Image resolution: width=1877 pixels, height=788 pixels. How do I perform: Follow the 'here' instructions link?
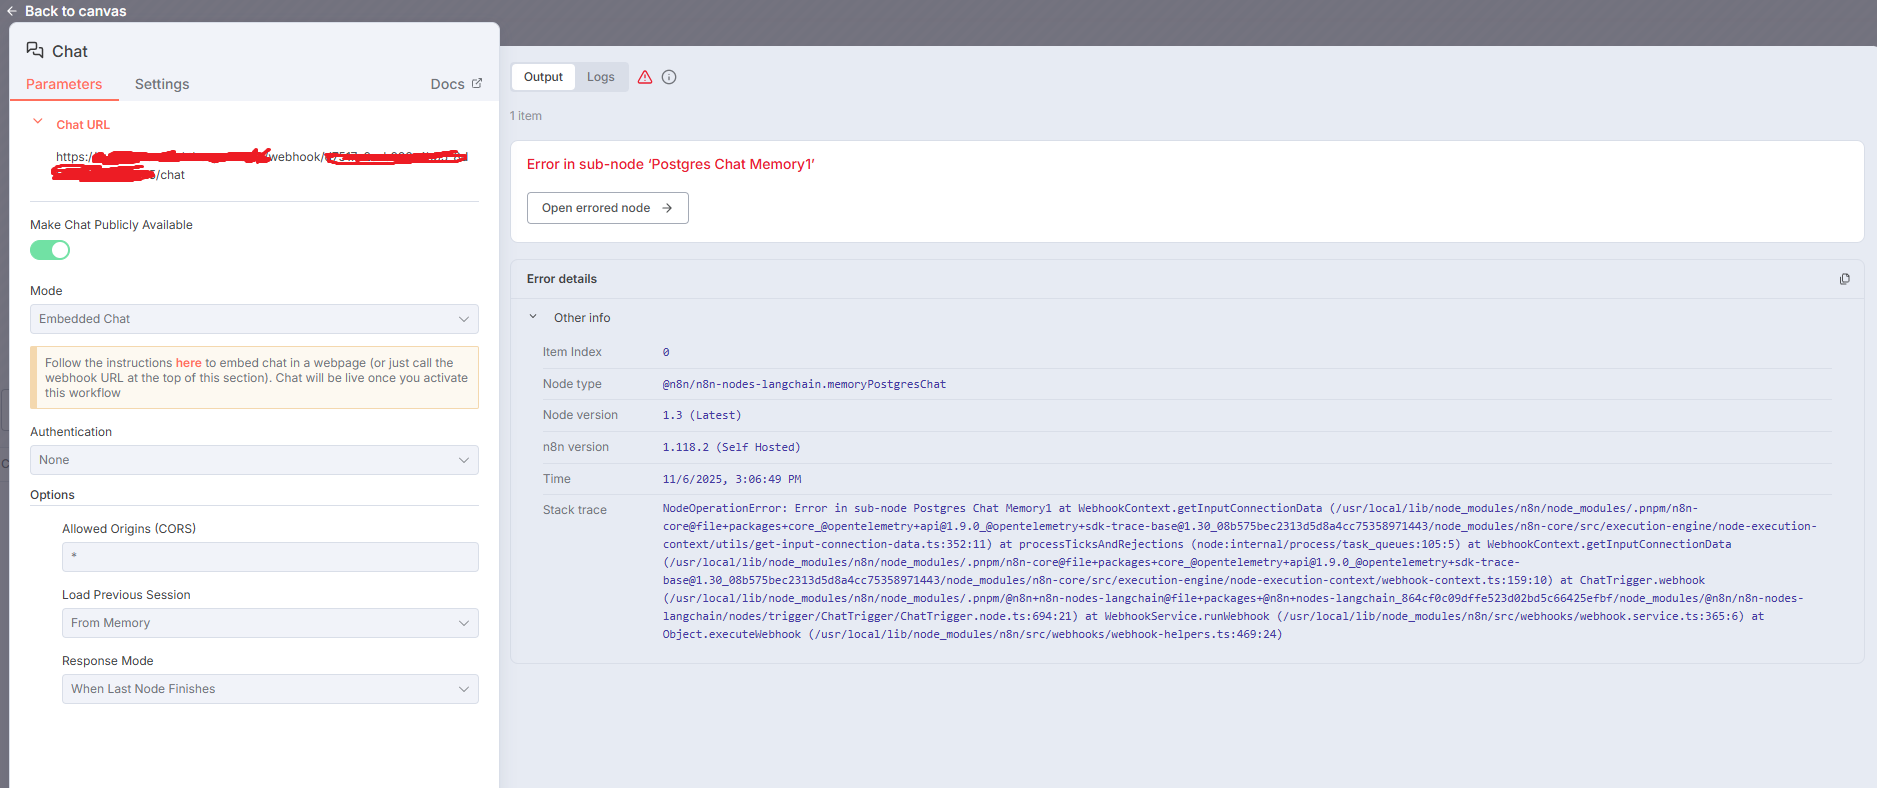(x=188, y=363)
